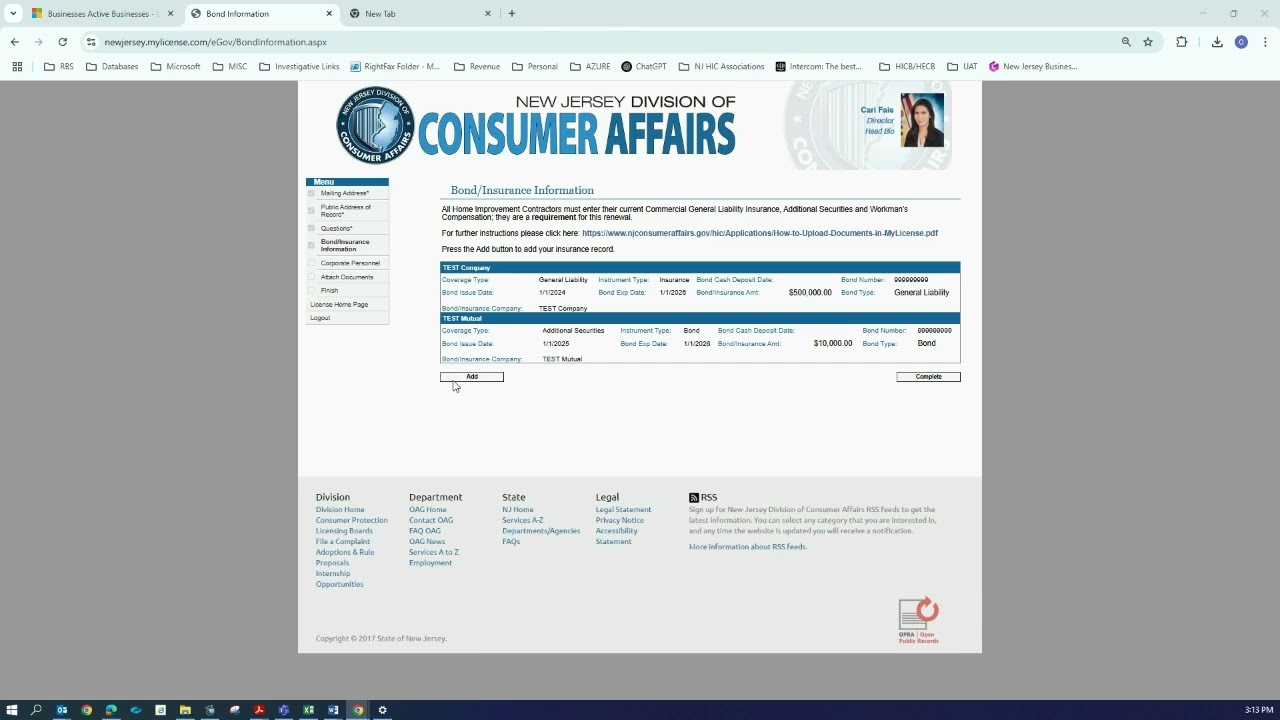Image resolution: width=1280 pixels, height=720 pixels.
Task: View site information icon in address bar
Action: tap(91, 42)
